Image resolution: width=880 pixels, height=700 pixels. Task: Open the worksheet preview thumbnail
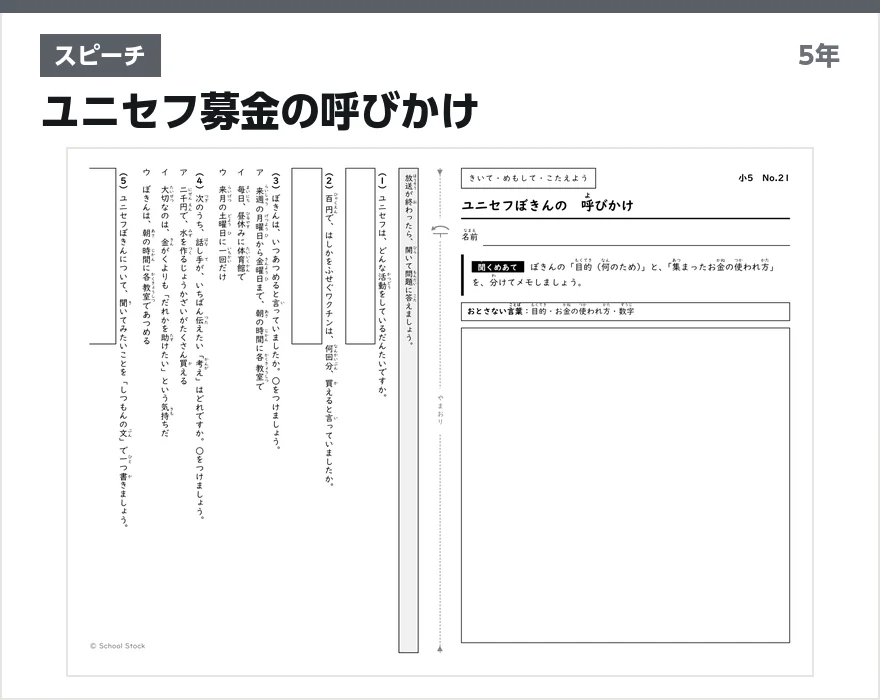[x=440, y=412]
